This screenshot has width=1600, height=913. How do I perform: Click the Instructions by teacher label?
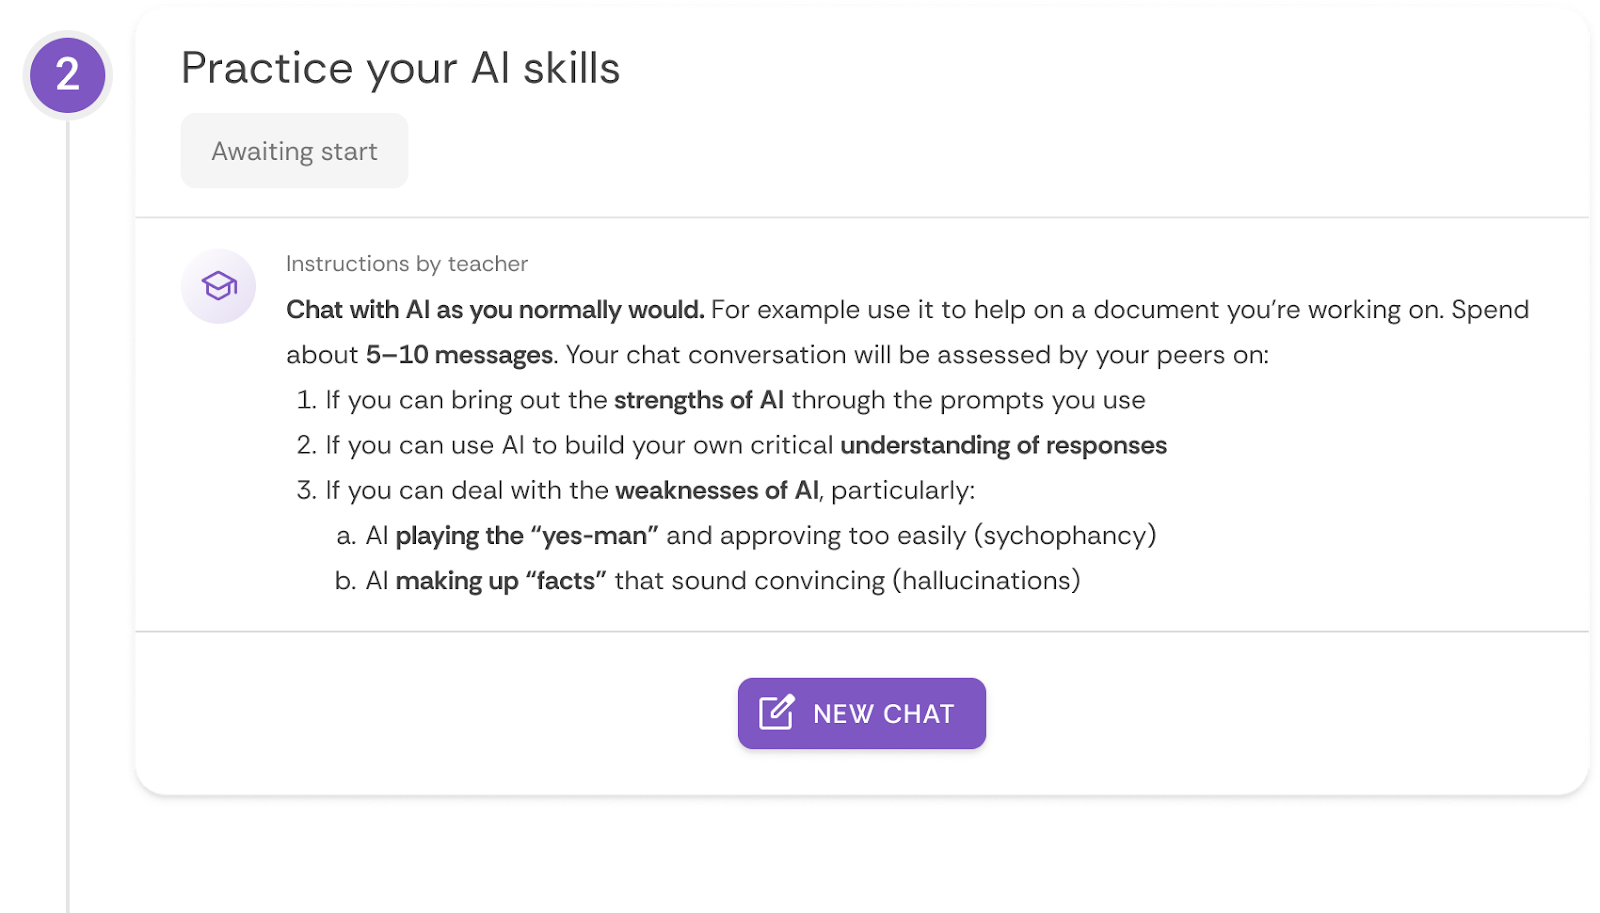coord(406,264)
